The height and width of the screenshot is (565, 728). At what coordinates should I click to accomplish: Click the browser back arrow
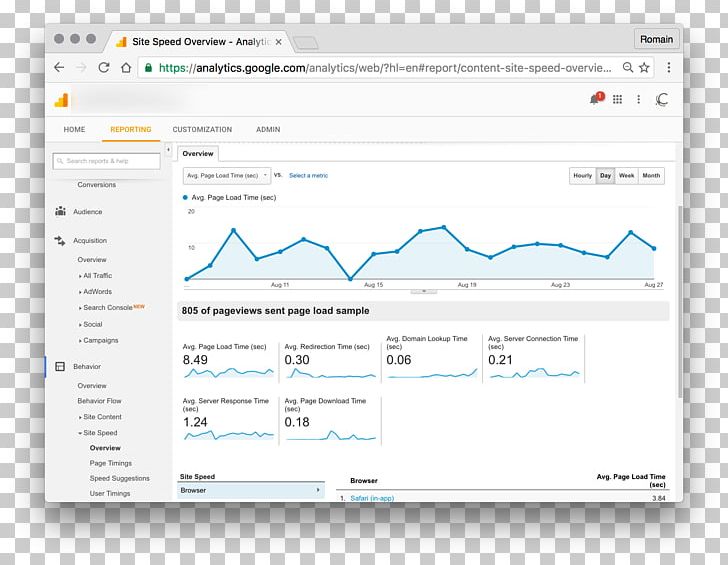(x=59, y=68)
